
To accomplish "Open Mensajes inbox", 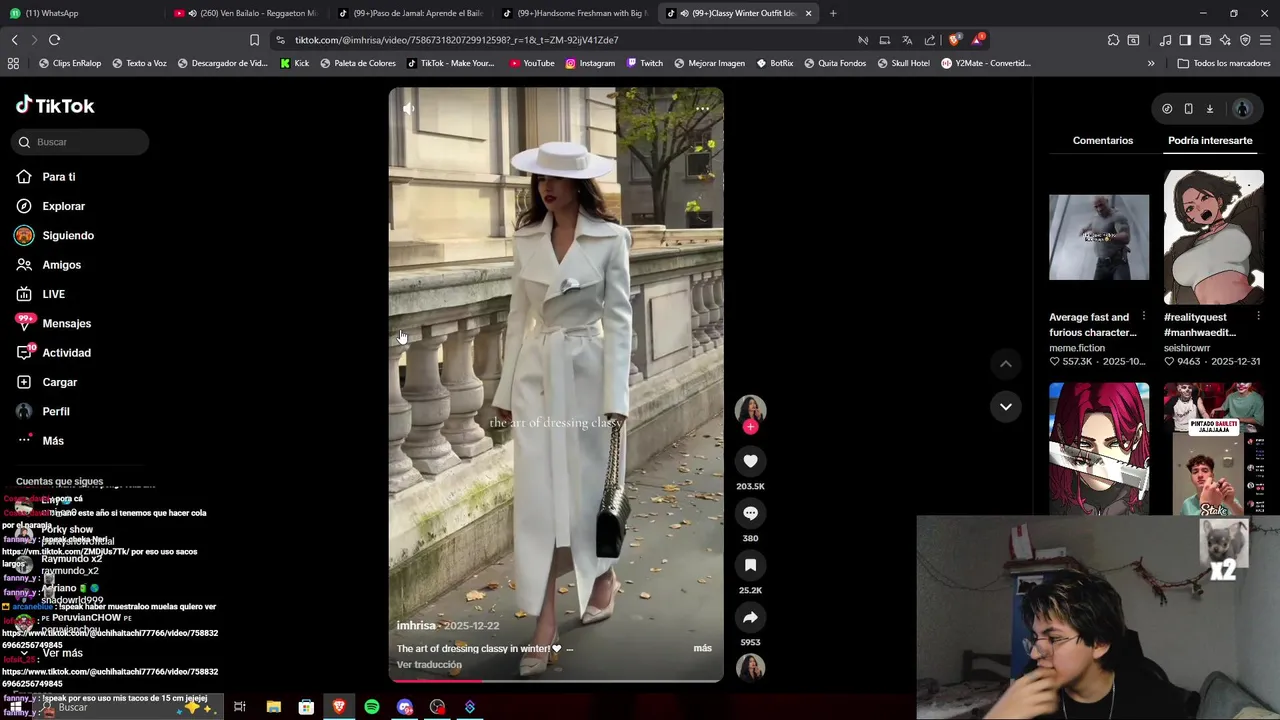I will (66, 324).
